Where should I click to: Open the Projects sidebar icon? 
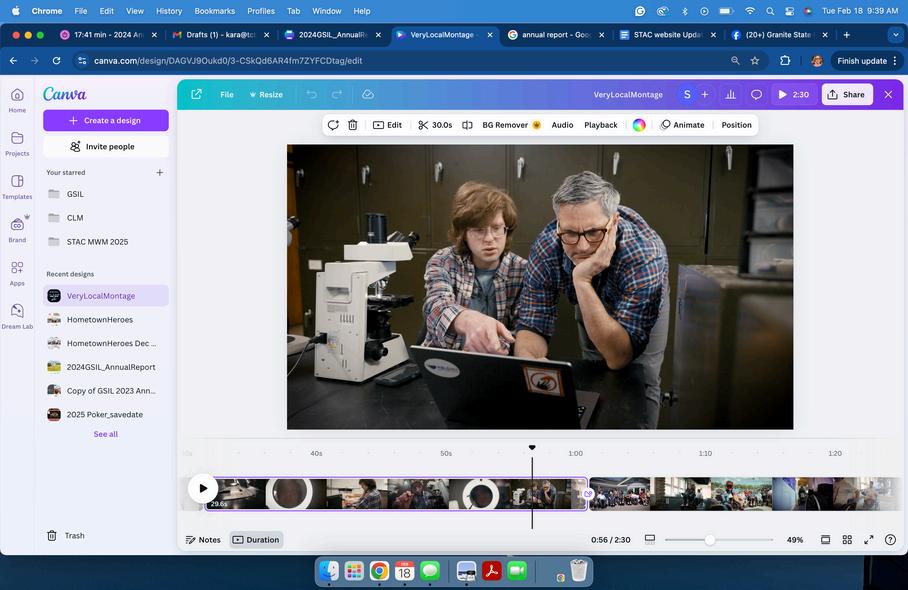coord(17,144)
